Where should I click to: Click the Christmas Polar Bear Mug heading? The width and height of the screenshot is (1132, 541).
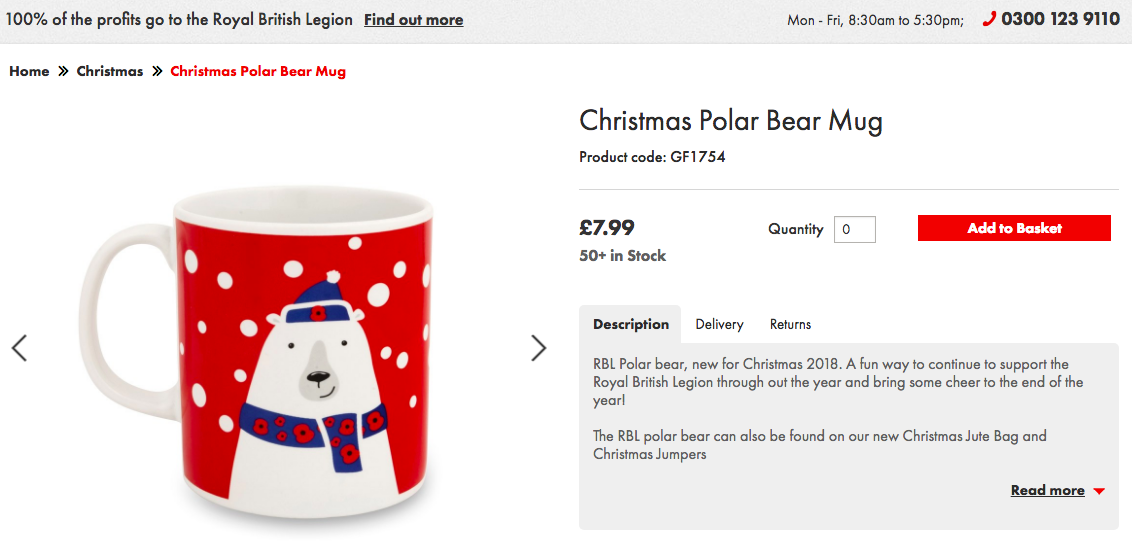[731, 121]
